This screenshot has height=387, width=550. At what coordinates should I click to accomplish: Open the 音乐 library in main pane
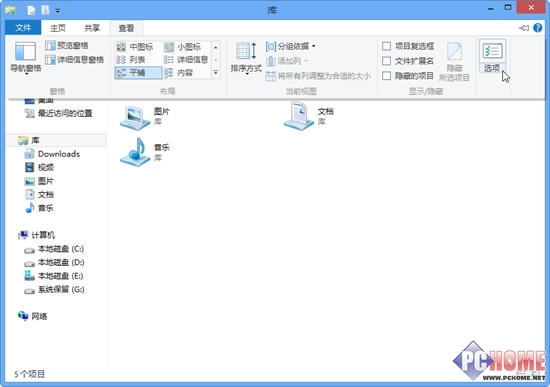coord(145,152)
